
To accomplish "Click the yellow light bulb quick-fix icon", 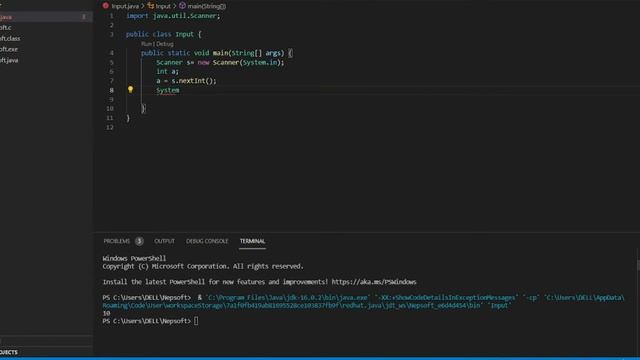I will click(130, 89).
